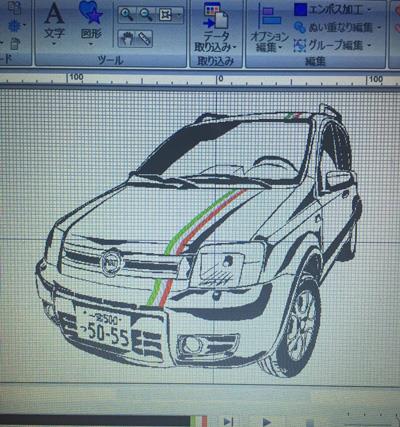Click the オプション編集 icon
Viewport: 400px width, 427px height.
(269, 16)
